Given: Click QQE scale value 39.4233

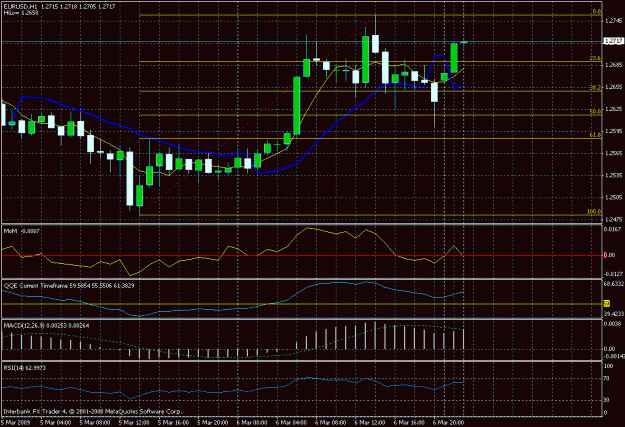Looking at the screenshot, I should tap(613, 314).
